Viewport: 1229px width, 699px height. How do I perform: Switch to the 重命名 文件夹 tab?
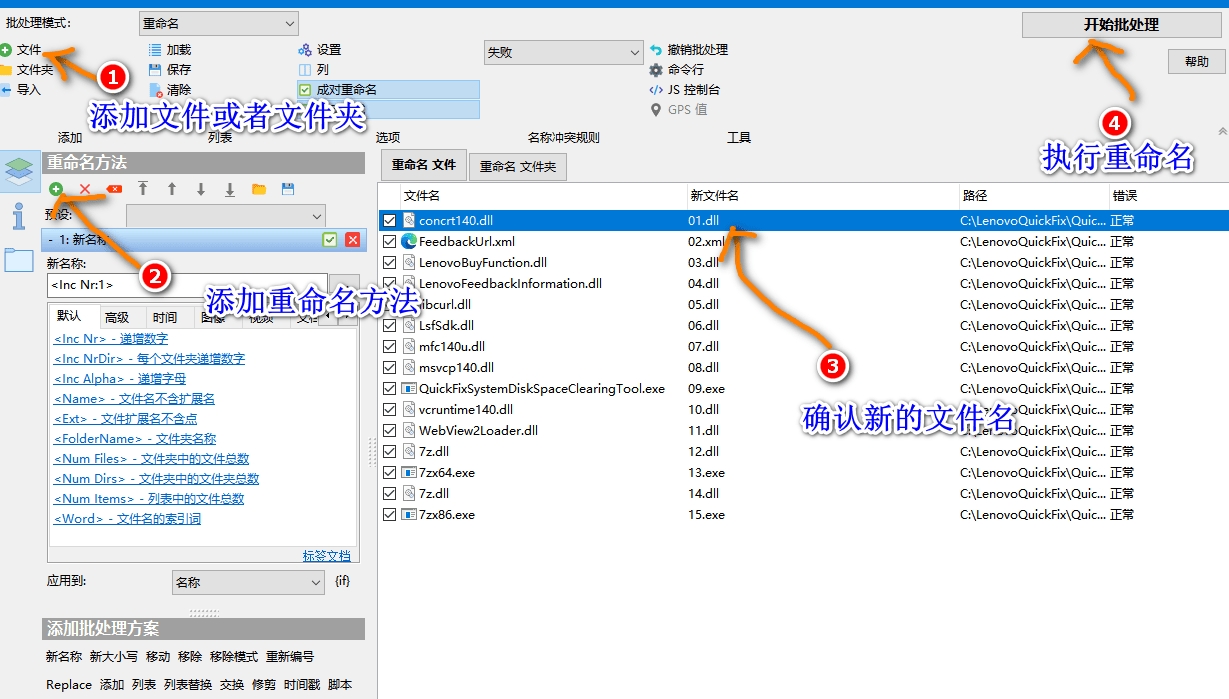[x=518, y=167]
